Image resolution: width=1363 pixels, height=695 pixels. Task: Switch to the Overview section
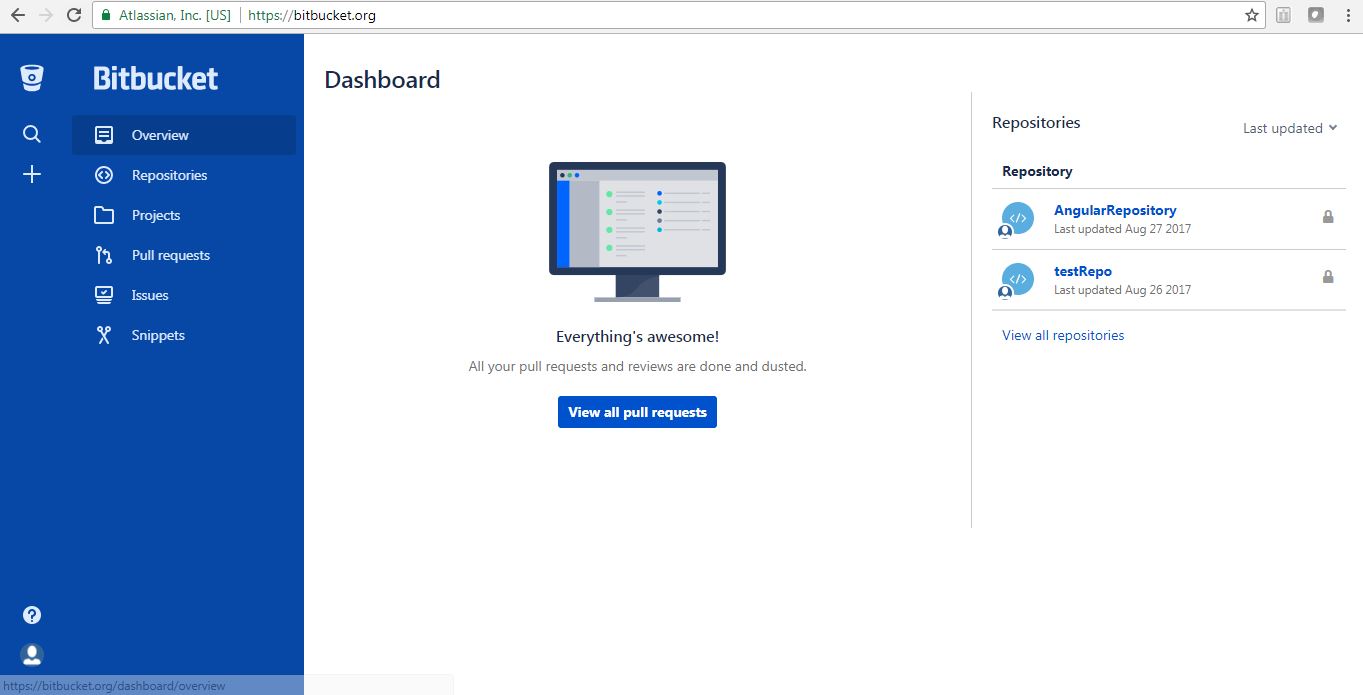coord(160,134)
